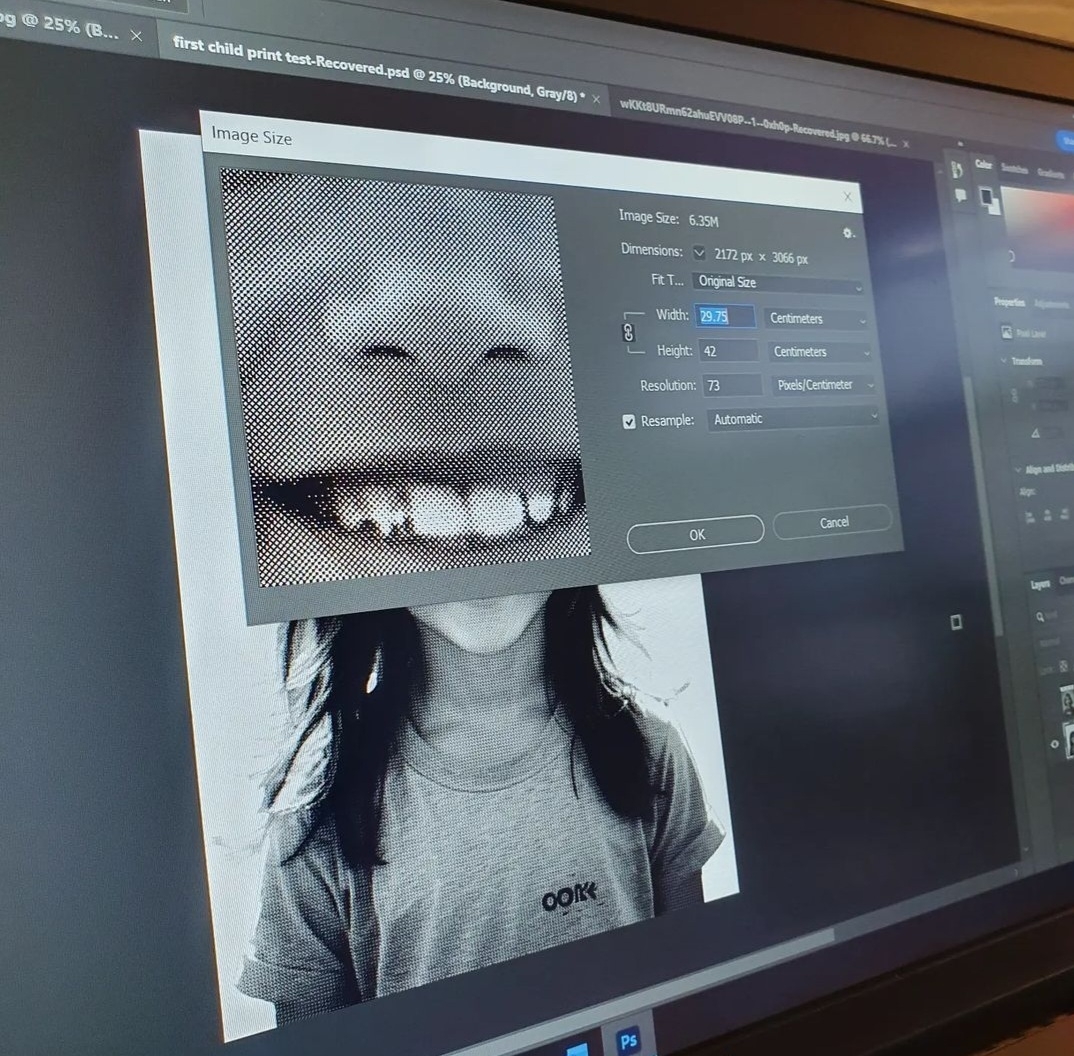Toggle visibility eye of the bottom layer
Screen dimensions: 1074x1056
[x=1053, y=744]
